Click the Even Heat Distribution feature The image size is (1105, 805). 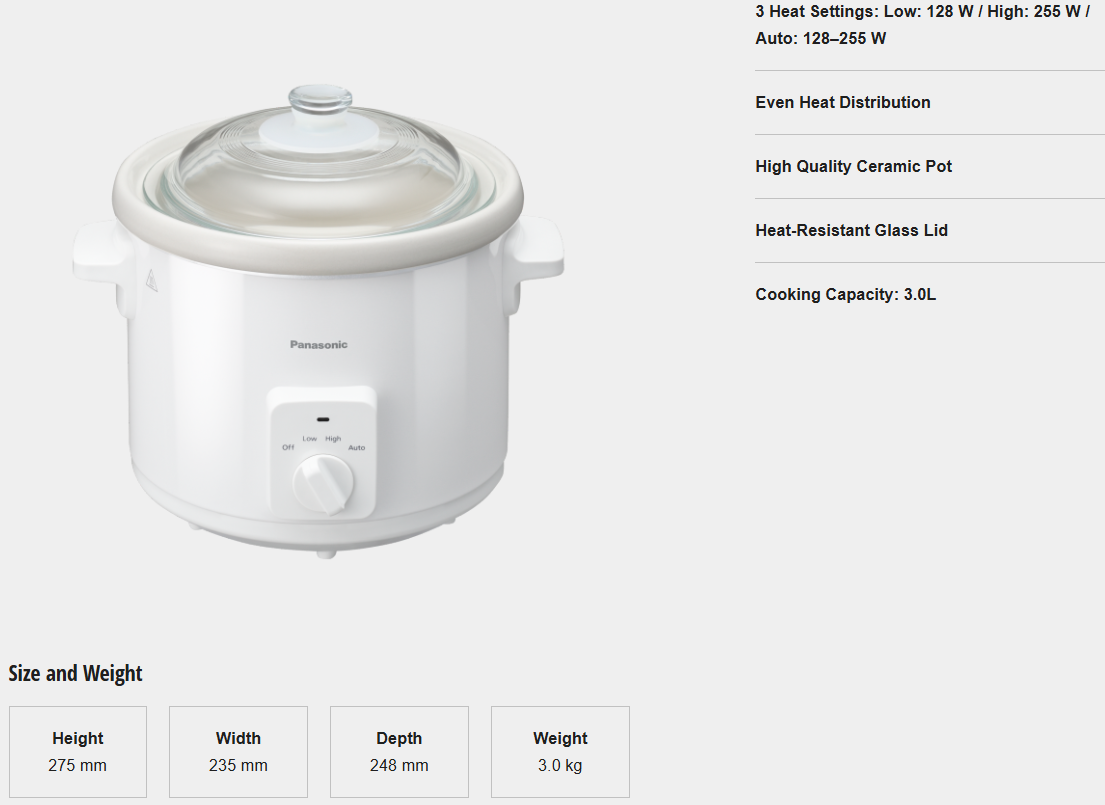[x=843, y=102]
